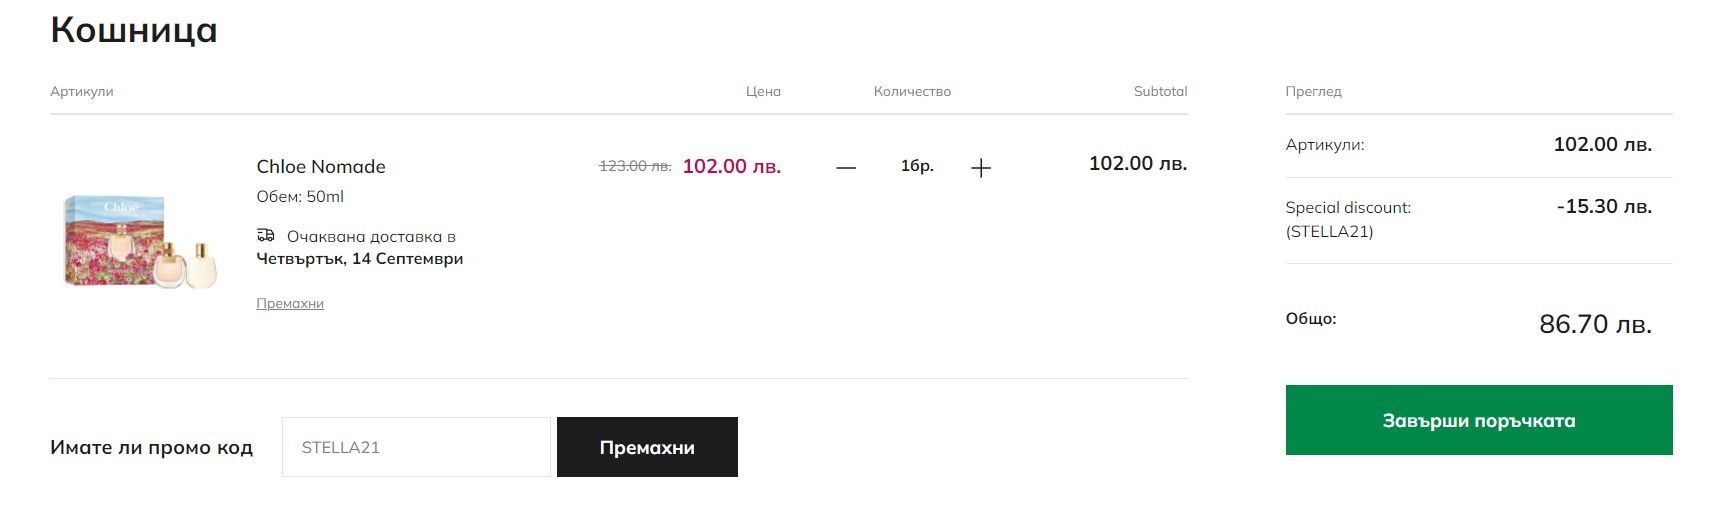
Task: Decrease quantity with the minus icon
Action: click(846, 168)
